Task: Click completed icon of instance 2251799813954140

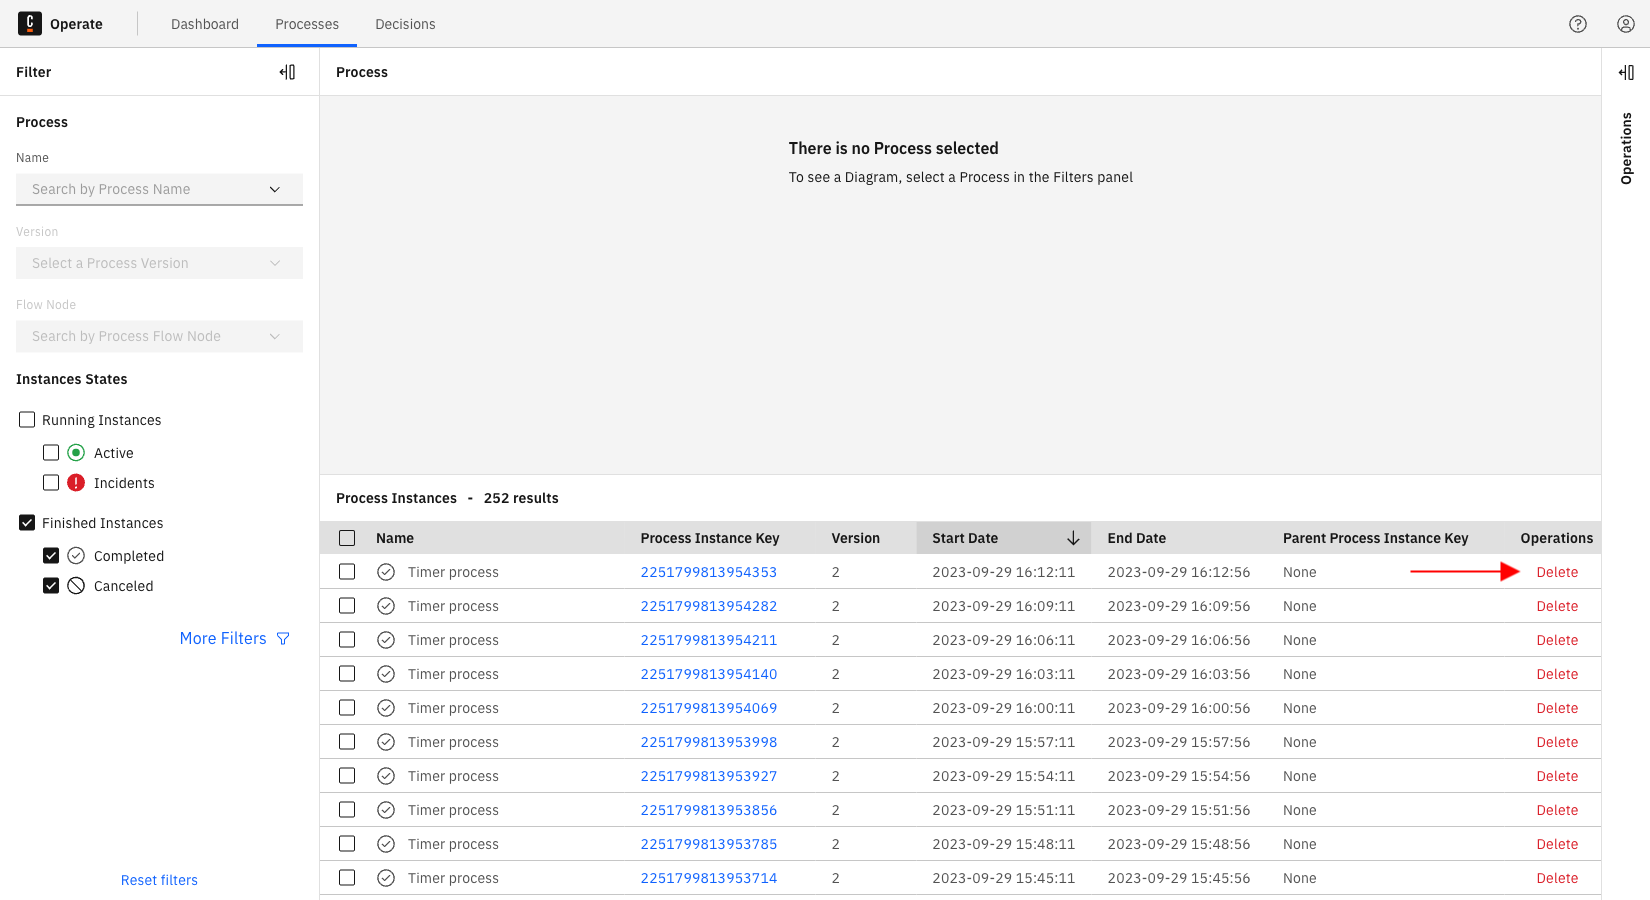Action: tap(386, 674)
